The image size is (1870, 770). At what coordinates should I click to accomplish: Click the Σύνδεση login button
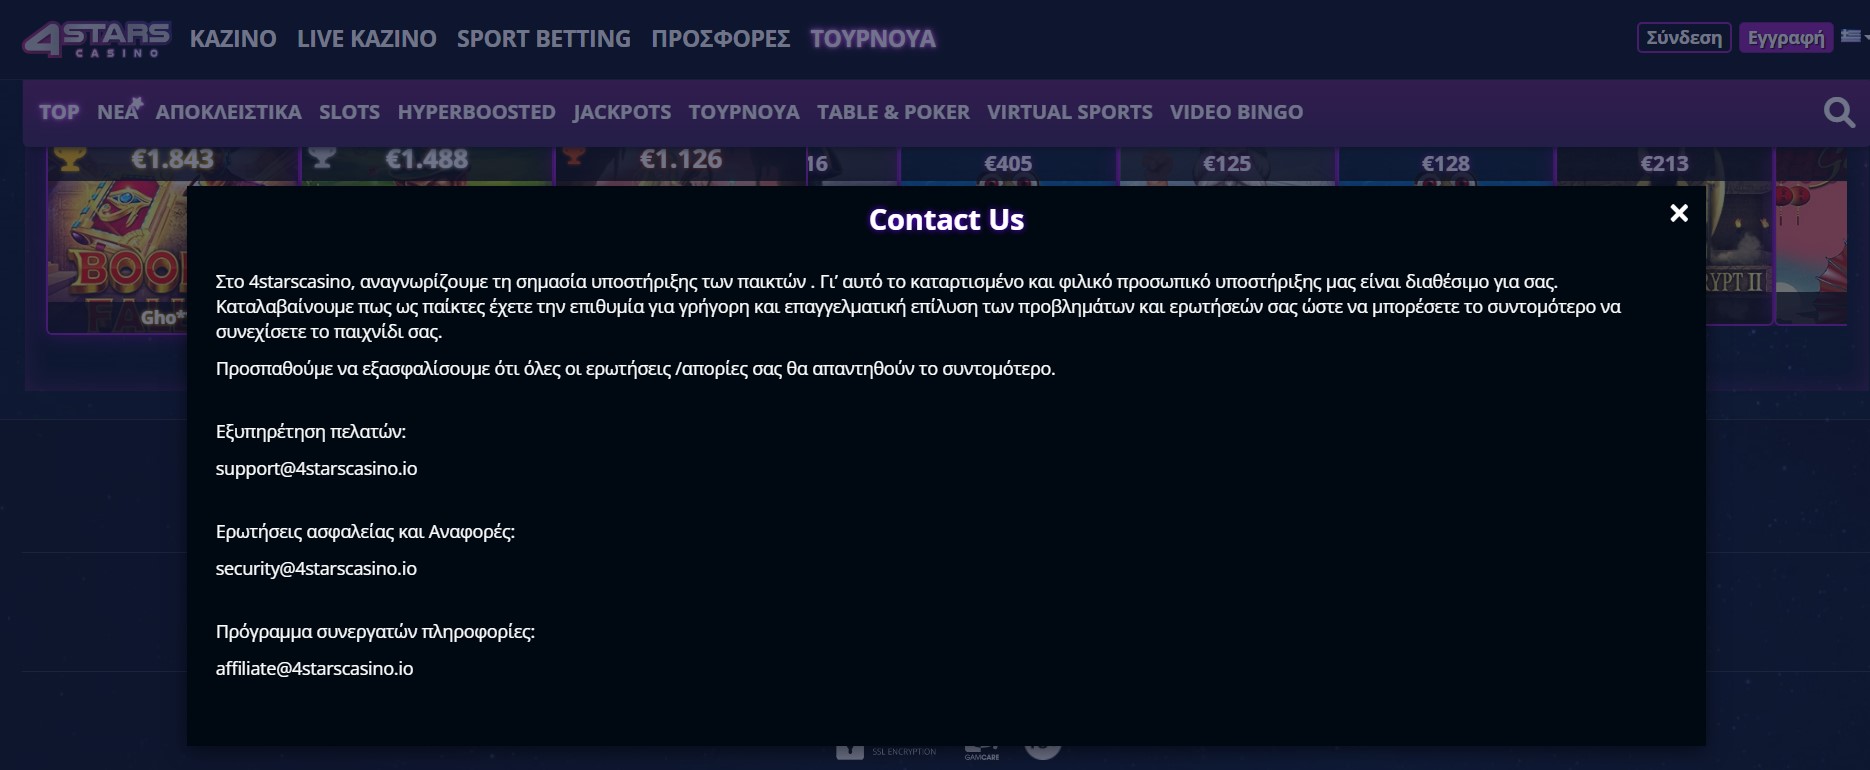click(x=1684, y=38)
